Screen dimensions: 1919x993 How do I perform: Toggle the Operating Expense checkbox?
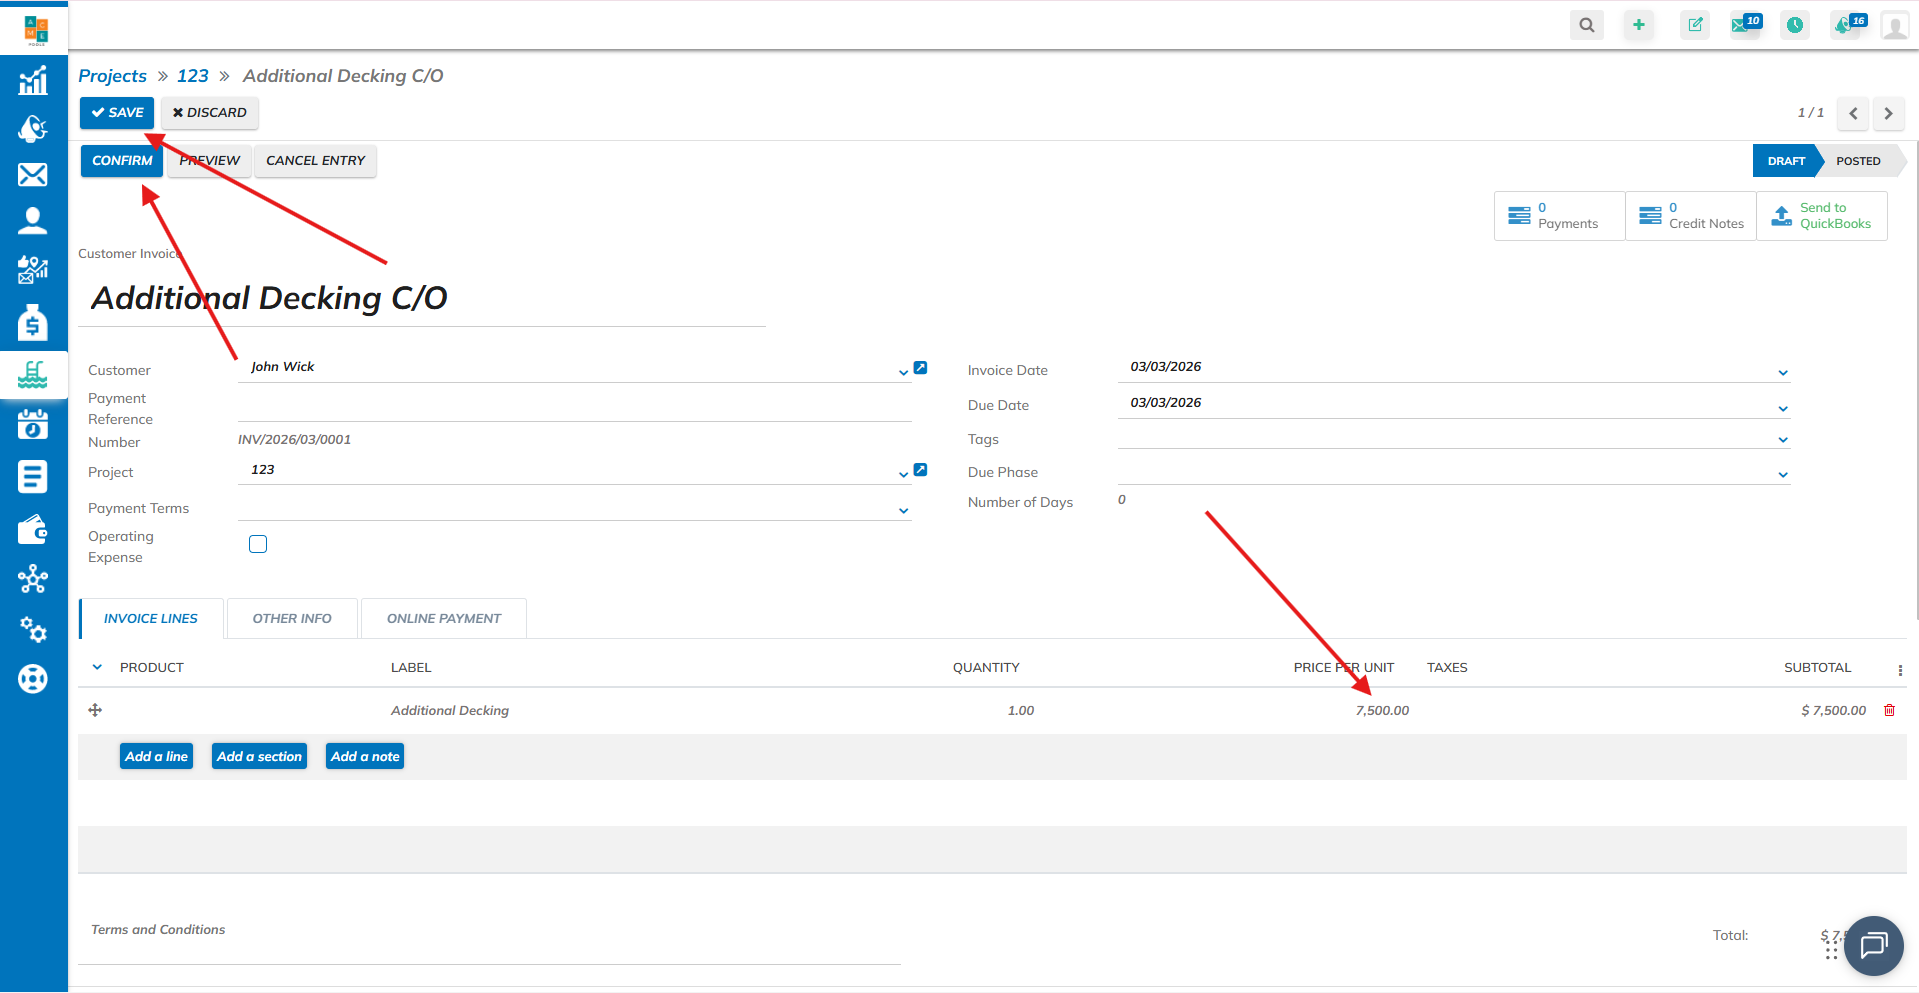point(258,544)
